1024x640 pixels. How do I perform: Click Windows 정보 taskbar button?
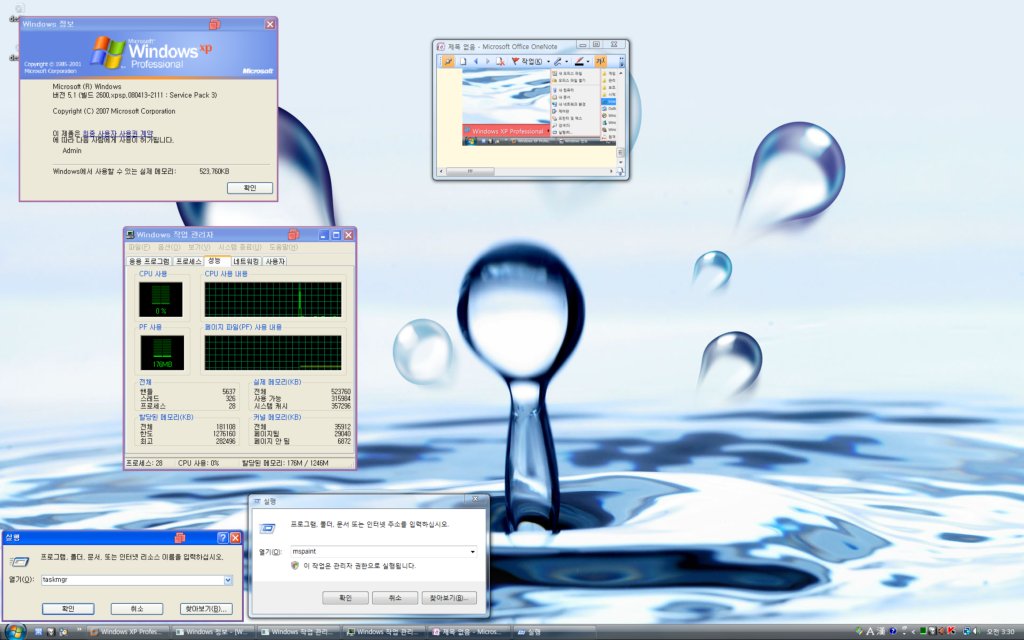(214, 632)
